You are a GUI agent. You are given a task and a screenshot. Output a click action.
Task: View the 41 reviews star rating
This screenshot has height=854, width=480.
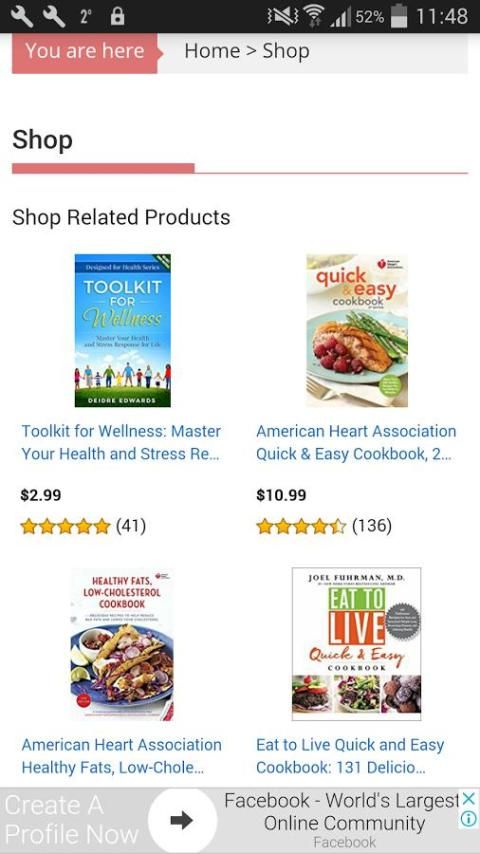click(x=83, y=526)
